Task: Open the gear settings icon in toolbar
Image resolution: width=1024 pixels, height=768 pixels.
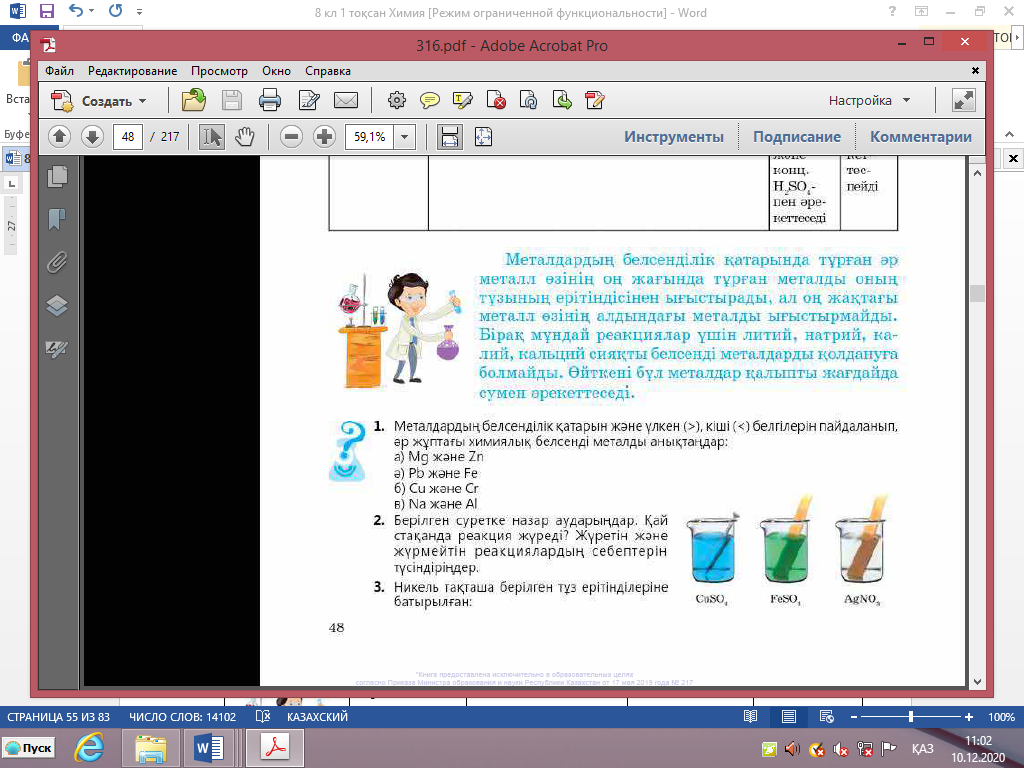Action: [x=396, y=101]
